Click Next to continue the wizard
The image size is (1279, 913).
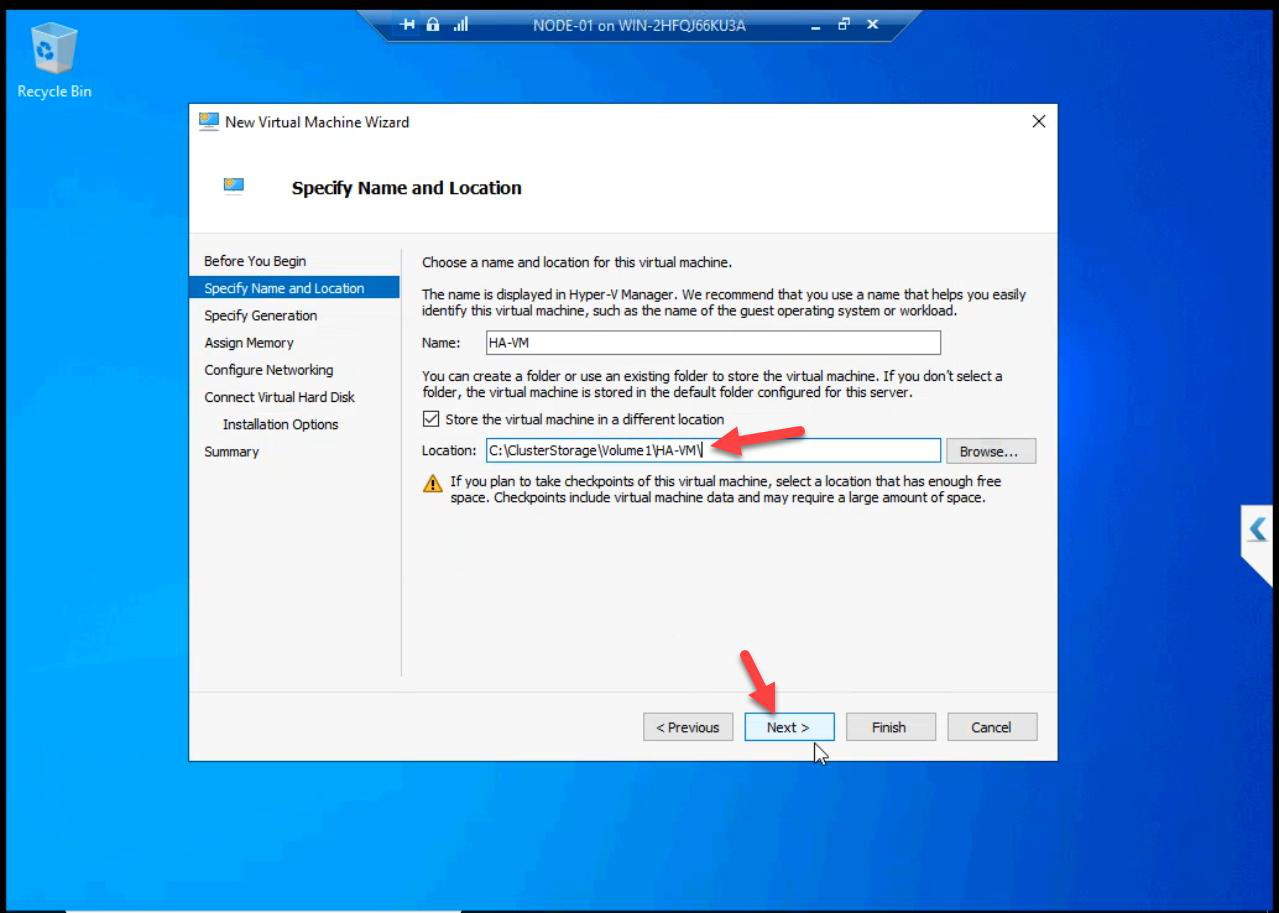point(789,727)
